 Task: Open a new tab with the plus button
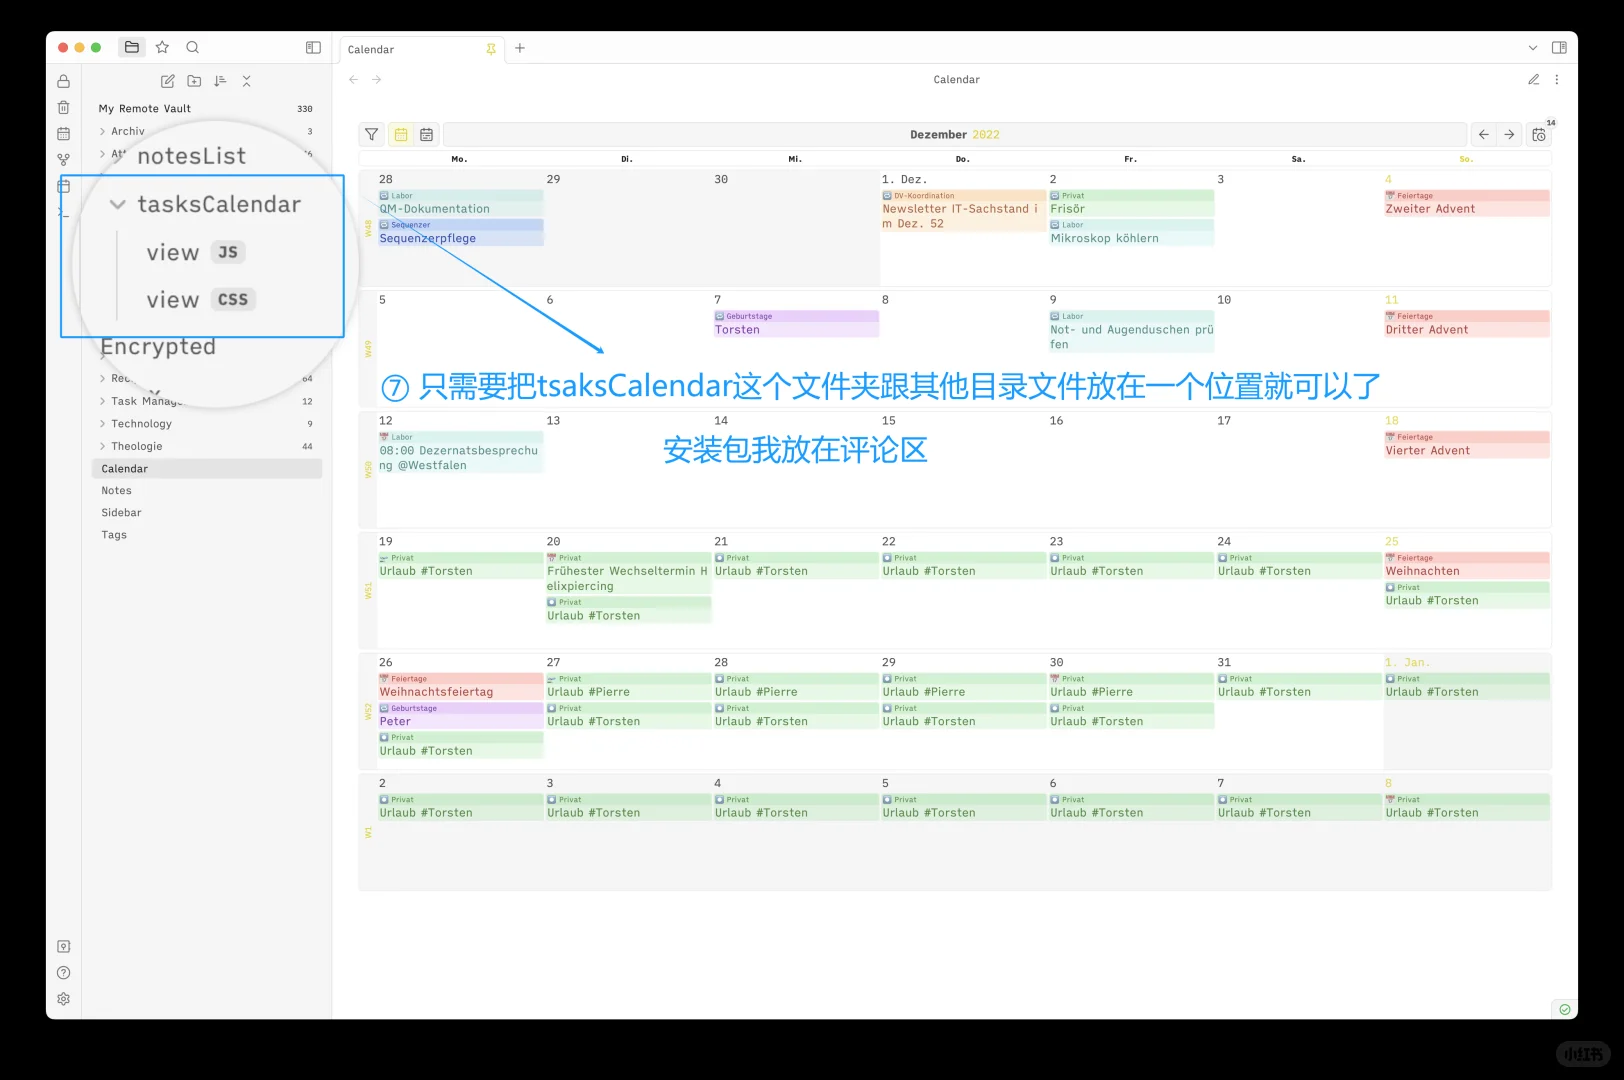click(x=520, y=48)
